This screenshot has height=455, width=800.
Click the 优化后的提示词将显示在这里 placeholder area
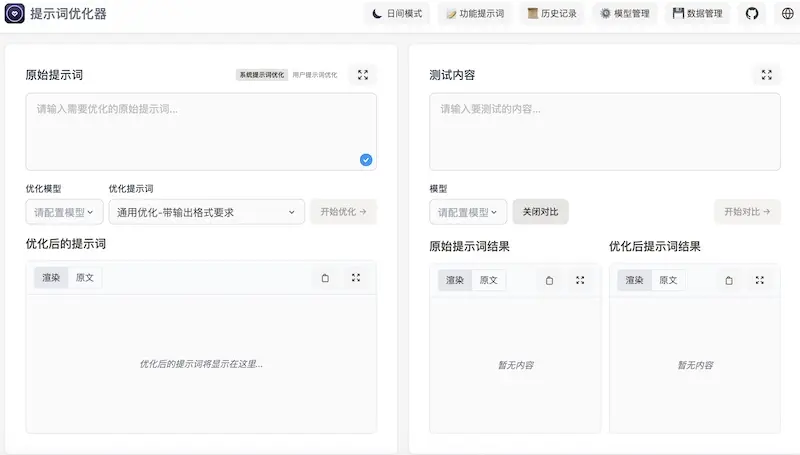pyautogui.click(x=201, y=364)
